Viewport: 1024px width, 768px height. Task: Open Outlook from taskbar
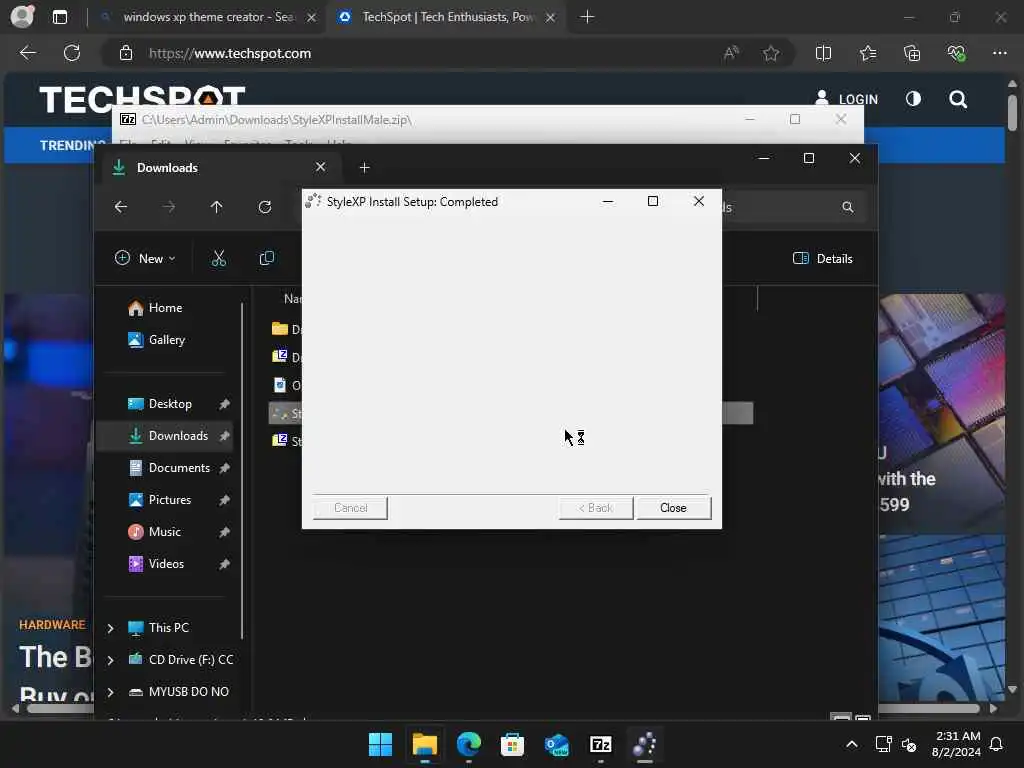click(556, 744)
